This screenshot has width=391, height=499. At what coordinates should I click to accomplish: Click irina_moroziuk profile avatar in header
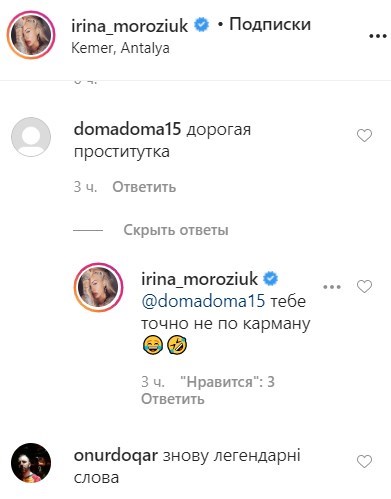click(x=31, y=35)
